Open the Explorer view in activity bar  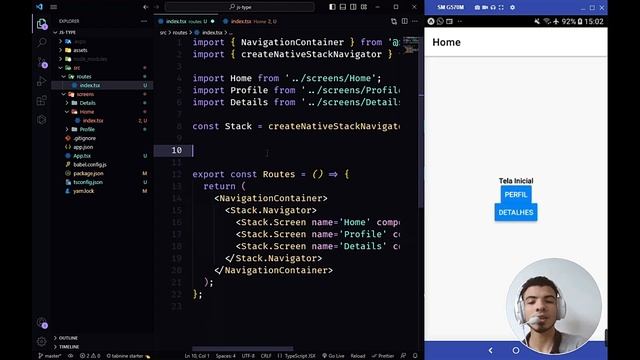41,24
